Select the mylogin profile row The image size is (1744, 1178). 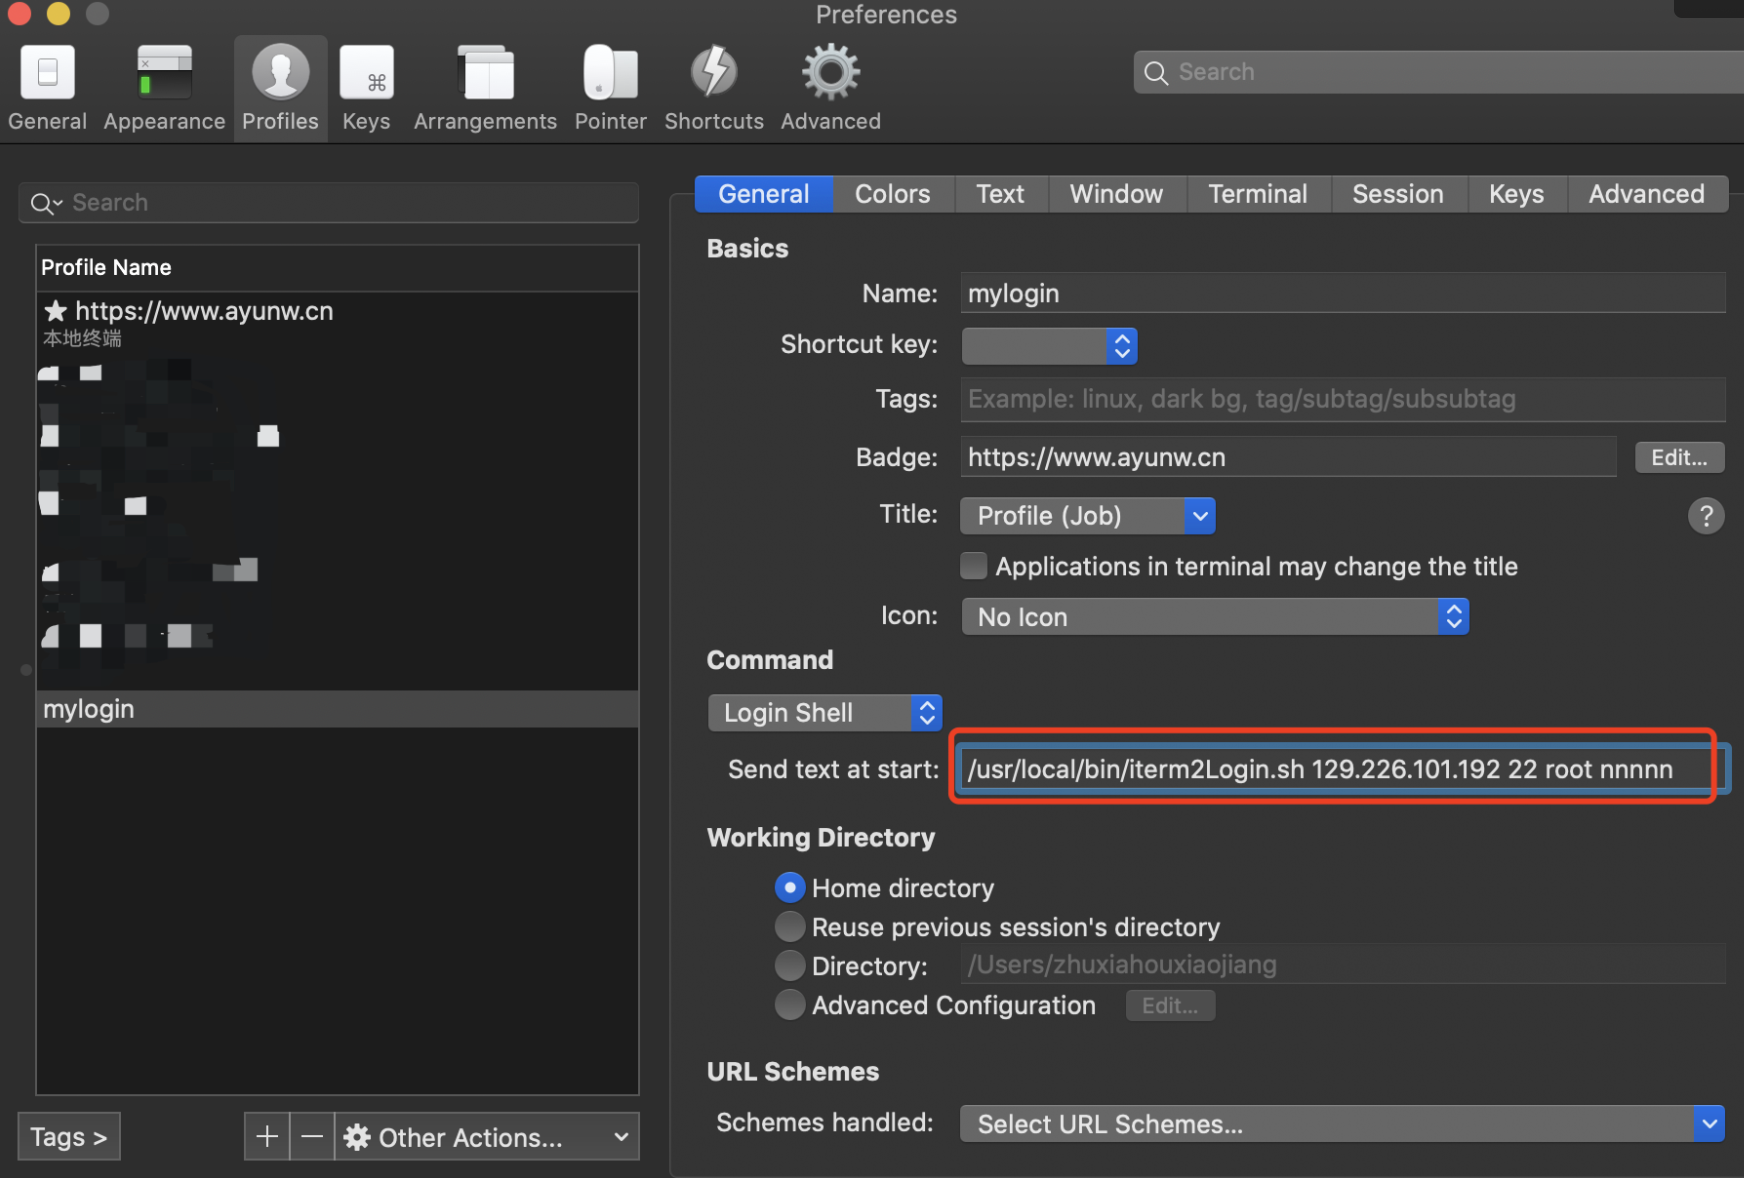pos(338,709)
